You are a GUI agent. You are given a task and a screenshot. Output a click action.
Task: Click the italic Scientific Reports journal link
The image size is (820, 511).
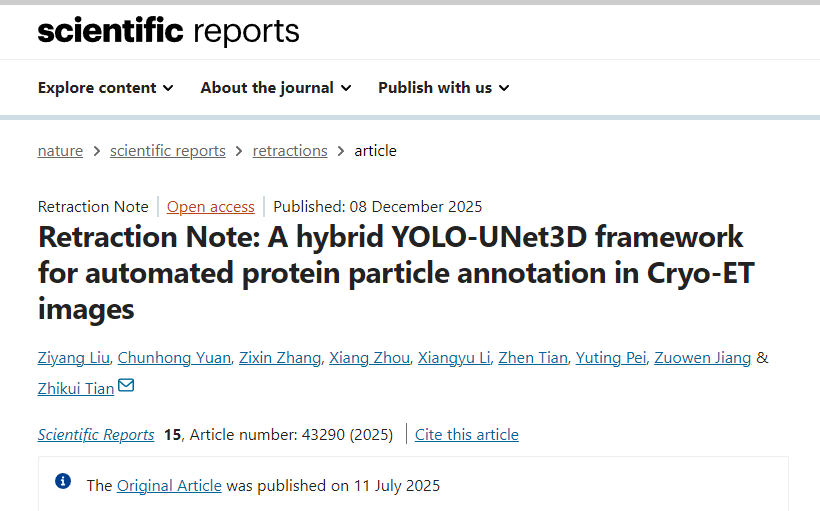coord(96,435)
